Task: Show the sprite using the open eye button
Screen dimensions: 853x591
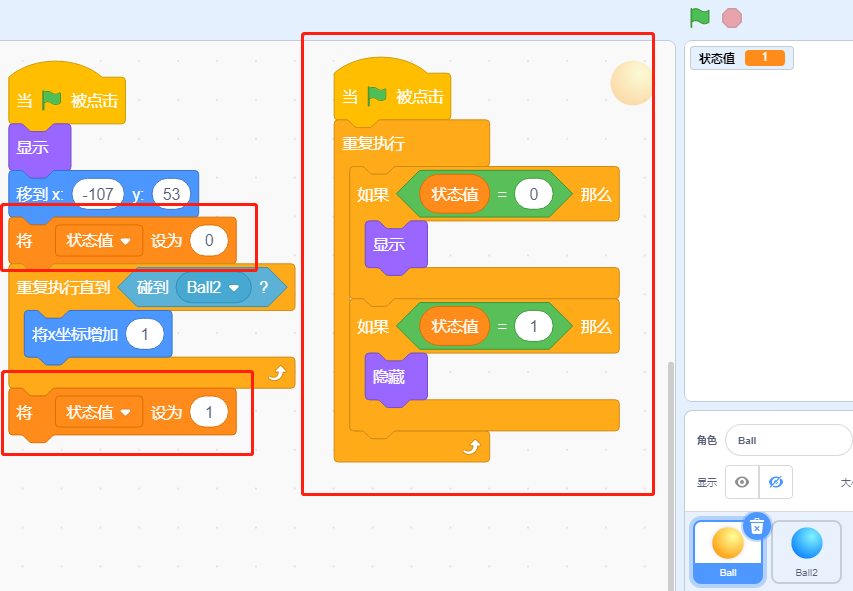Action: (741, 482)
